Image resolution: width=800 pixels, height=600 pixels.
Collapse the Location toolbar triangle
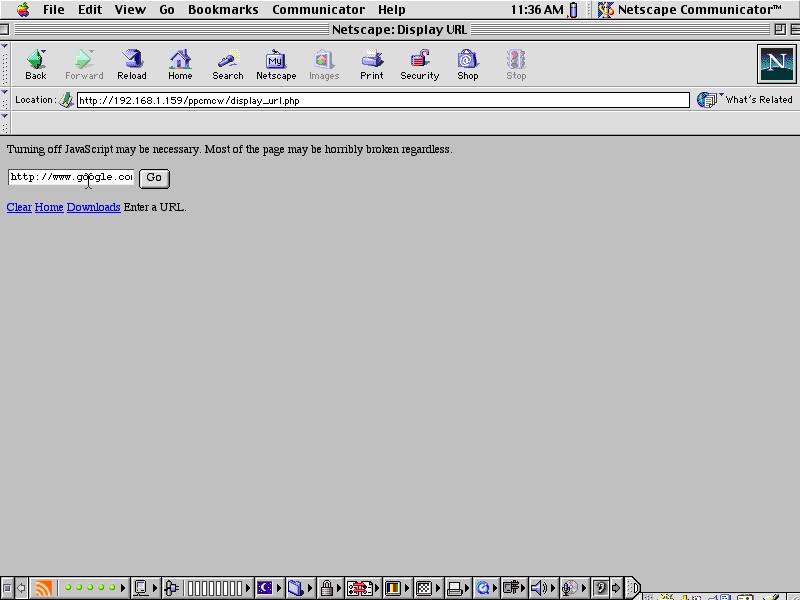[5, 92]
